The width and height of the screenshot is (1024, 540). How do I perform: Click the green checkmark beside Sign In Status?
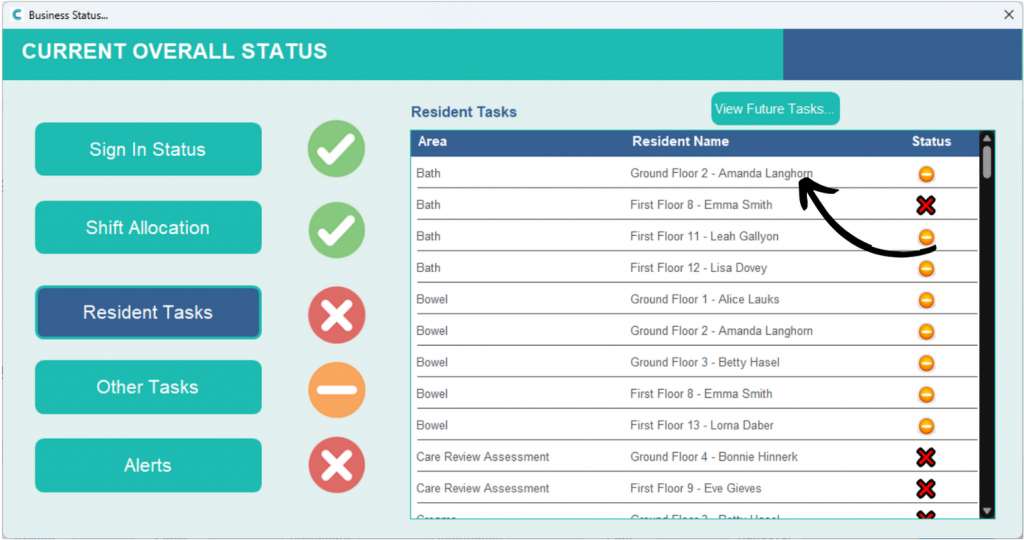[336, 149]
